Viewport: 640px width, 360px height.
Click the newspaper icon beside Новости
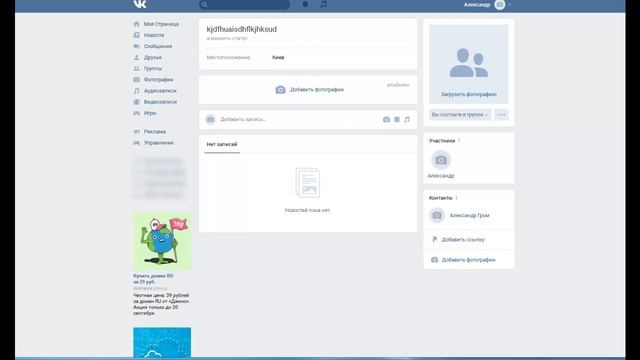pyautogui.click(x=137, y=35)
